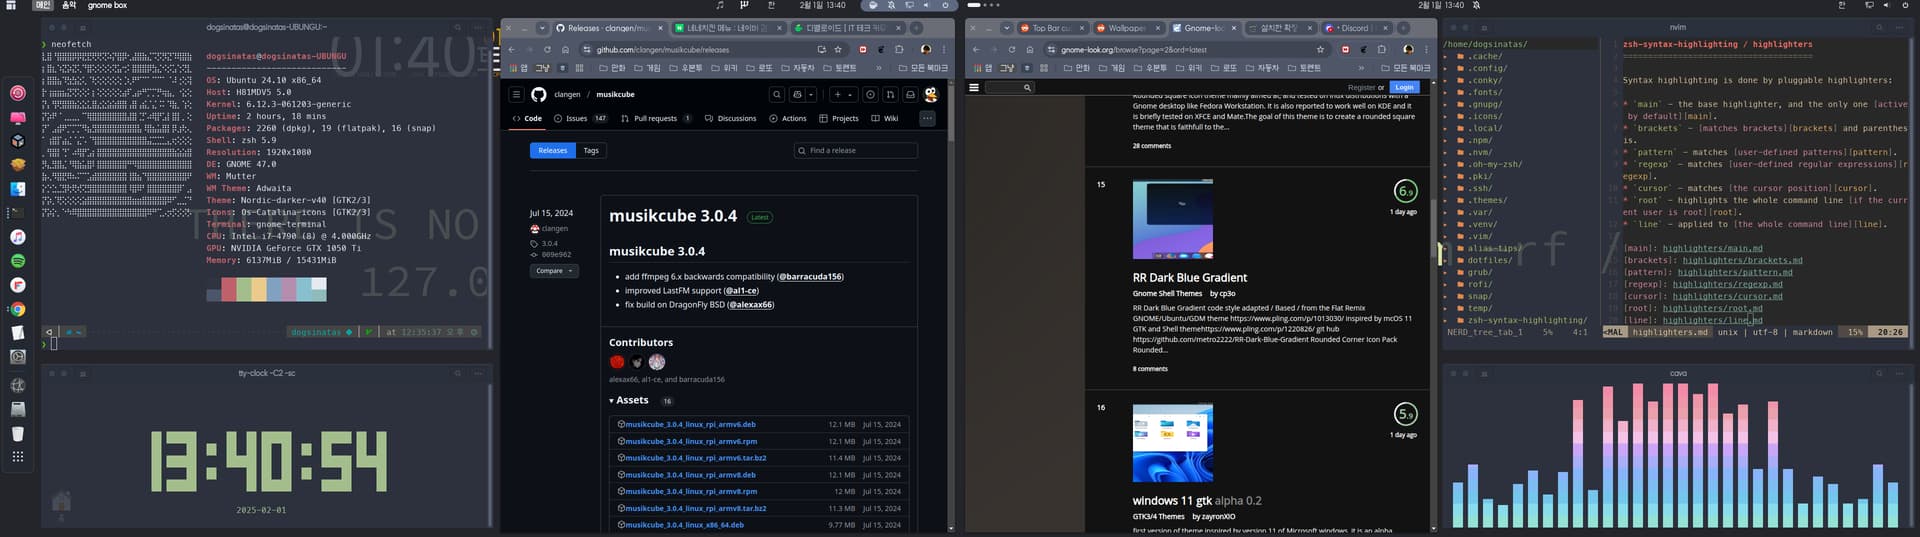Open the Wiki tab
This screenshot has height=537, width=1920.
[x=885, y=118]
